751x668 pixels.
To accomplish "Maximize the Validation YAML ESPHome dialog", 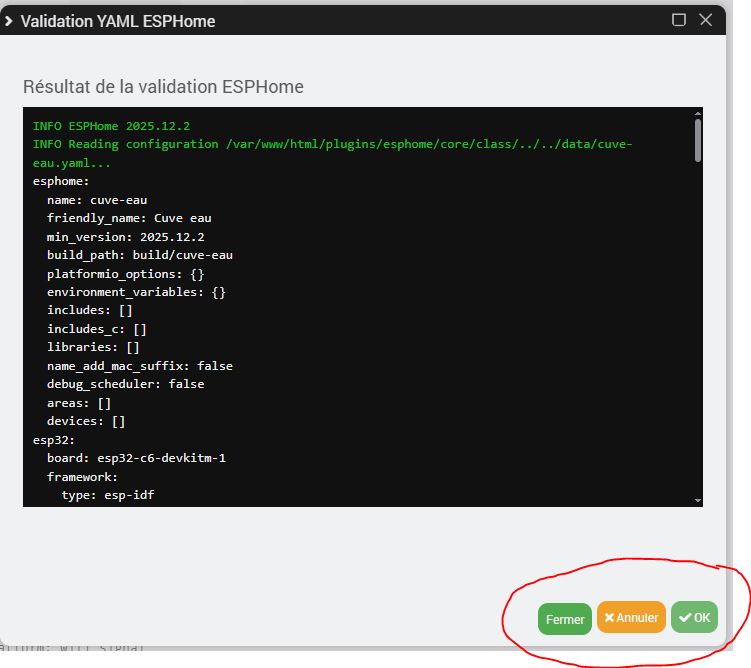I will pos(679,20).
